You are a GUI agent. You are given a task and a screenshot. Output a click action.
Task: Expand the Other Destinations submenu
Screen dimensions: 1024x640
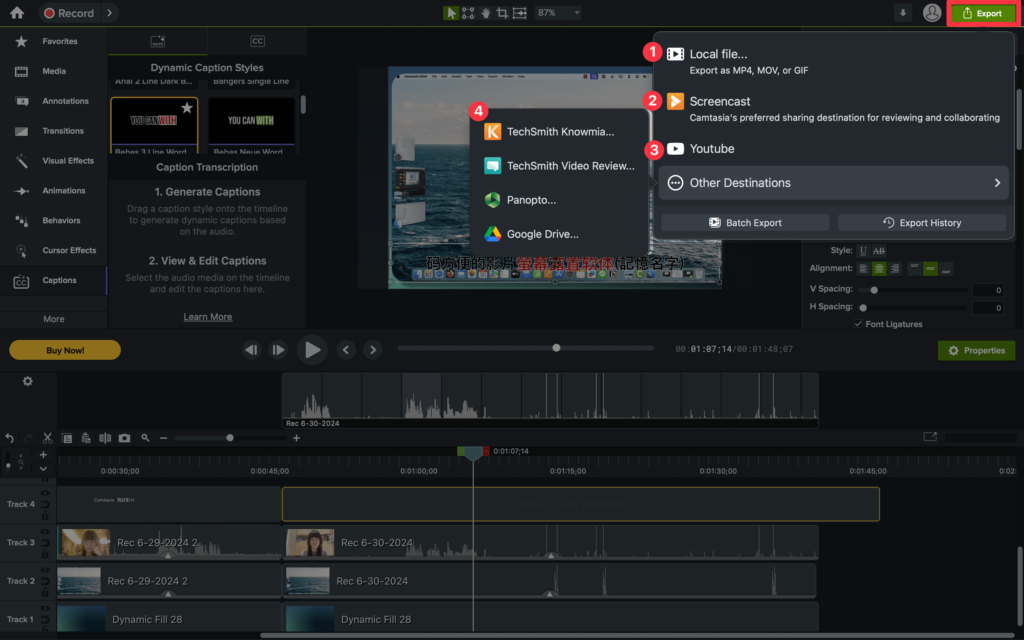[833, 183]
